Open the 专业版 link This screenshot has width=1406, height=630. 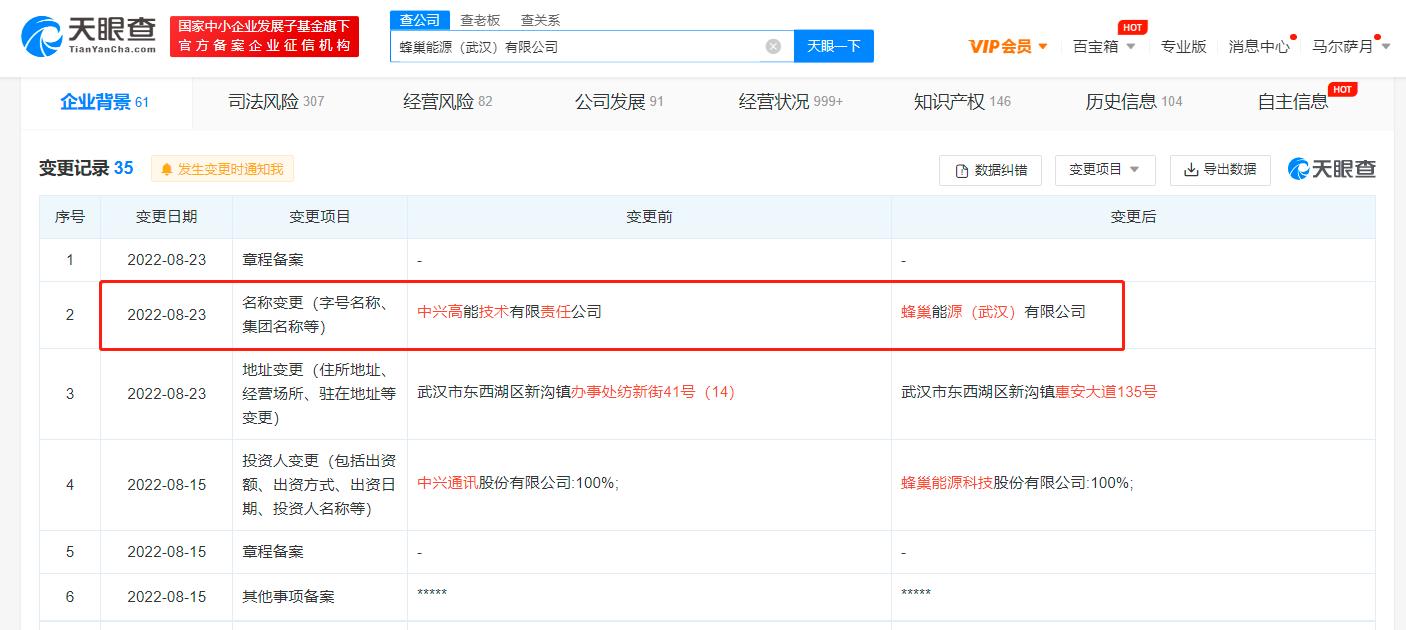click(1184, 46)
